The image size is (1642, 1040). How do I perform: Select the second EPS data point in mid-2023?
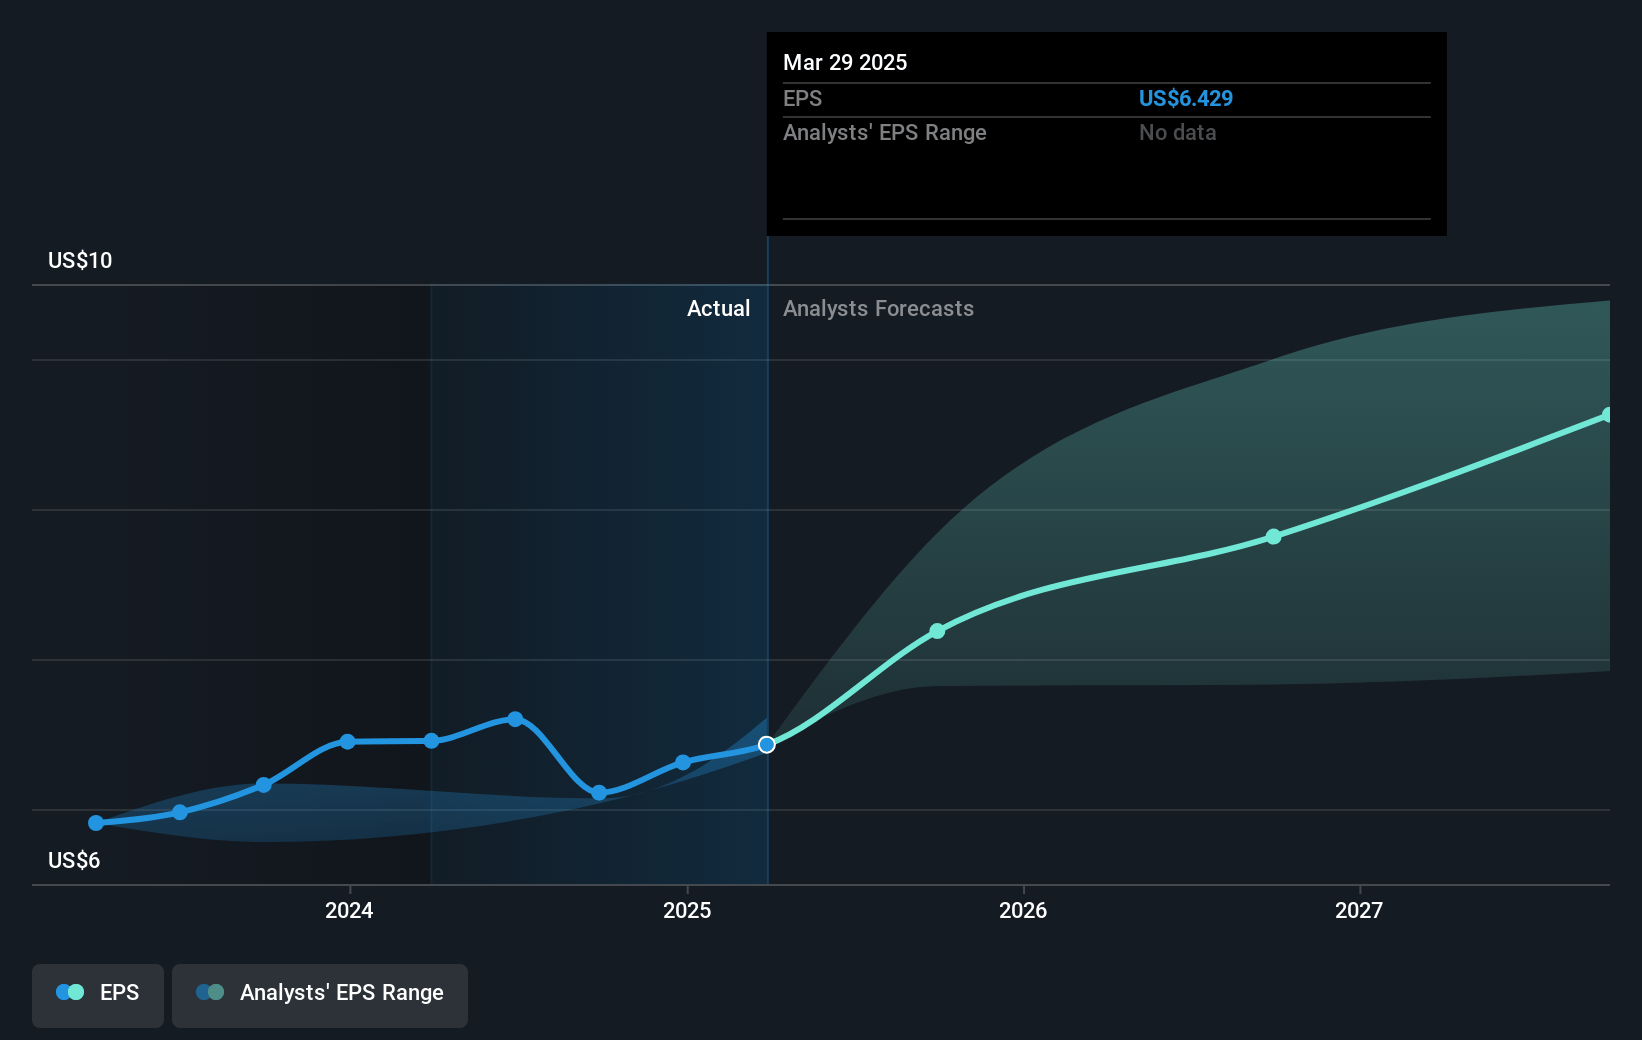(180, 812)
